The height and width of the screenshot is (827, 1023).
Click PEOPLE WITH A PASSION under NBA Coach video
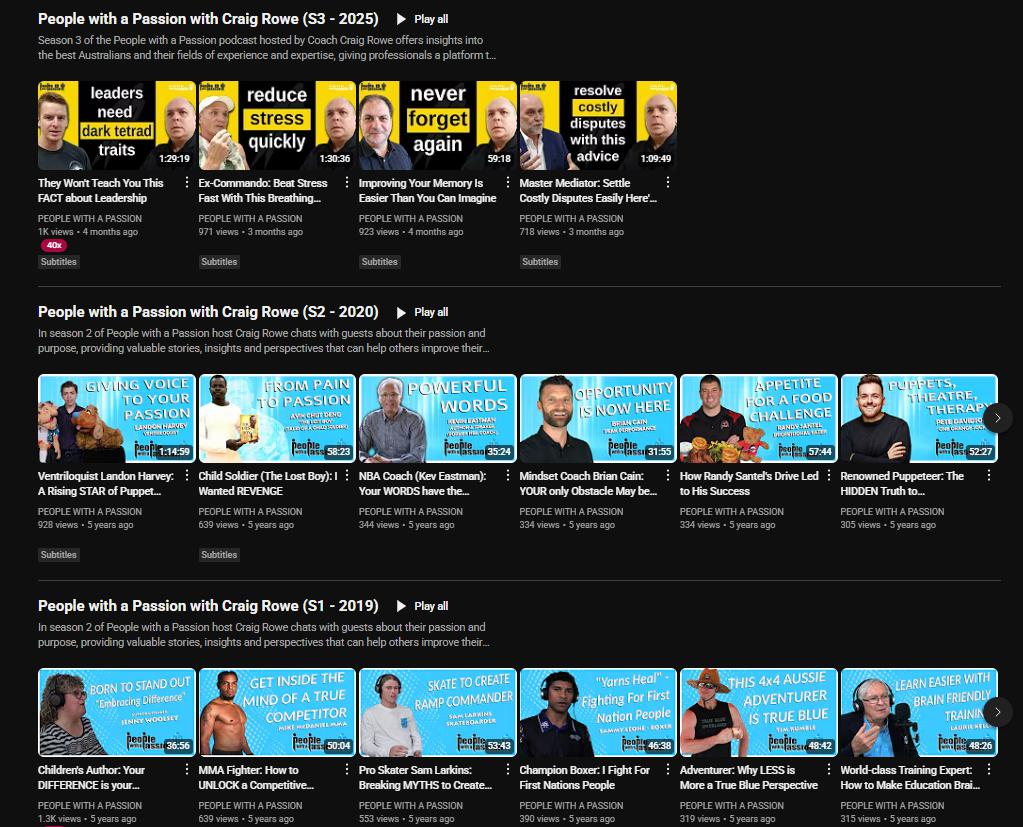point(410,511)
